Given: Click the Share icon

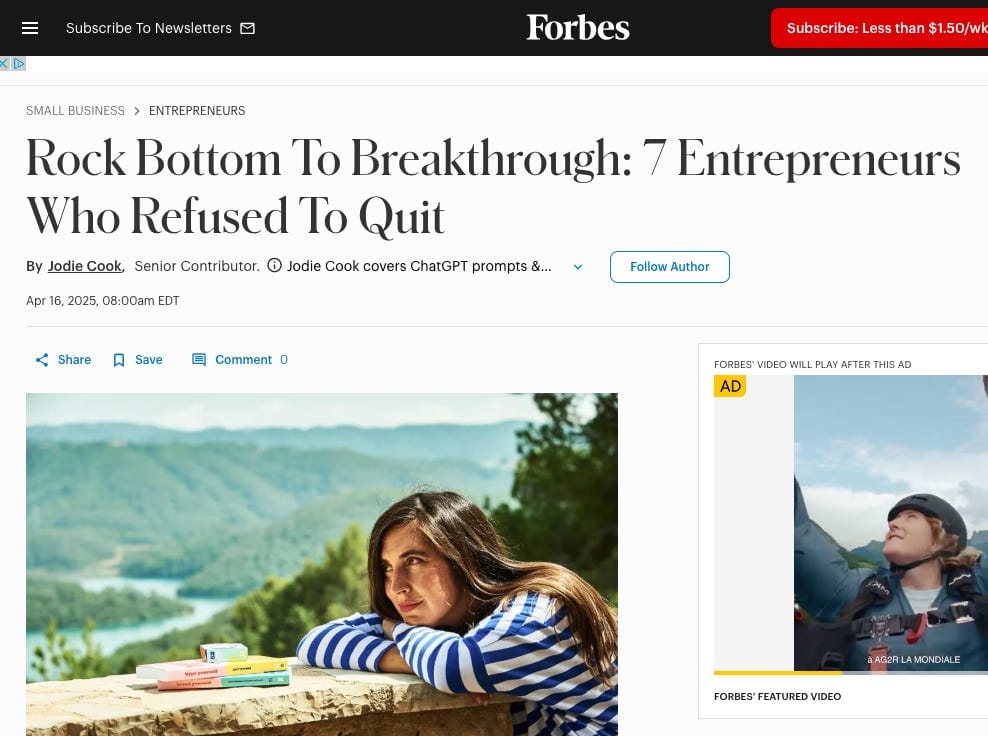Looking at the screenshot, I should pyautogui.click(x=42, y=360).
